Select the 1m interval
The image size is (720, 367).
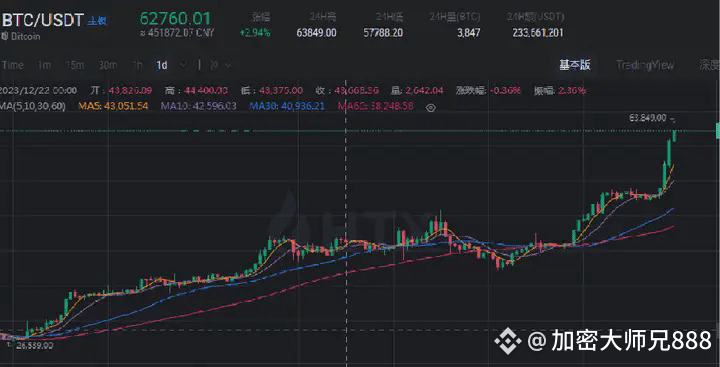click(44, 65)
